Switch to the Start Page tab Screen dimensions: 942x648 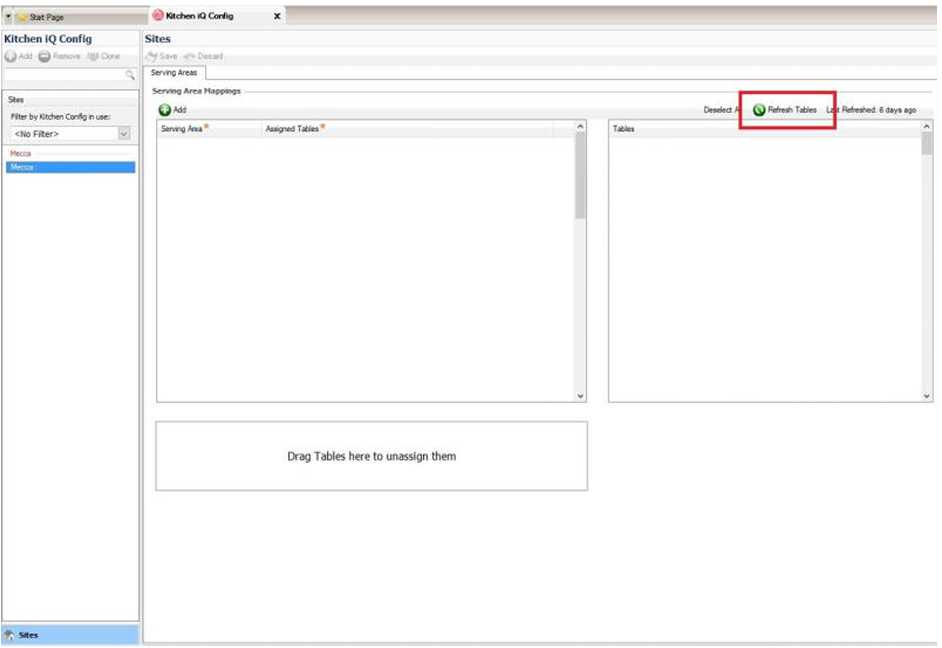[x=45, y=17]
